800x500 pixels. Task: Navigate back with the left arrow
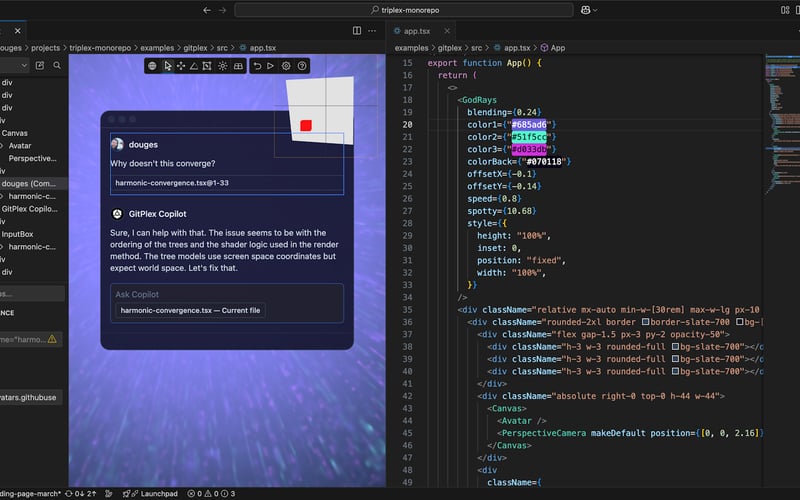pyautogui.click(x=207, y=10)
